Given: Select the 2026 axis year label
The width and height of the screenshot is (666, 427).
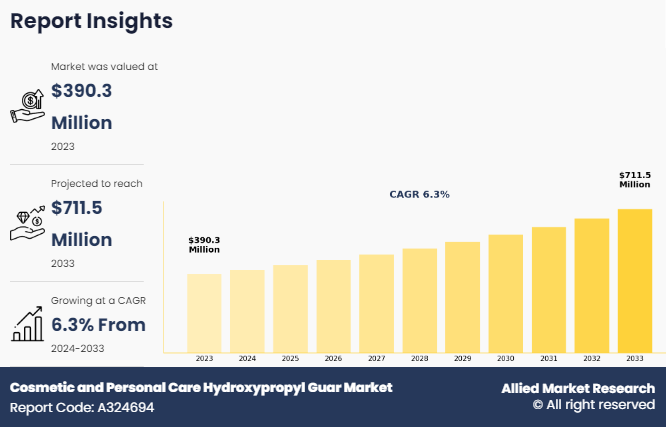Looking at the screenshot, I should (x=333, y=358).
